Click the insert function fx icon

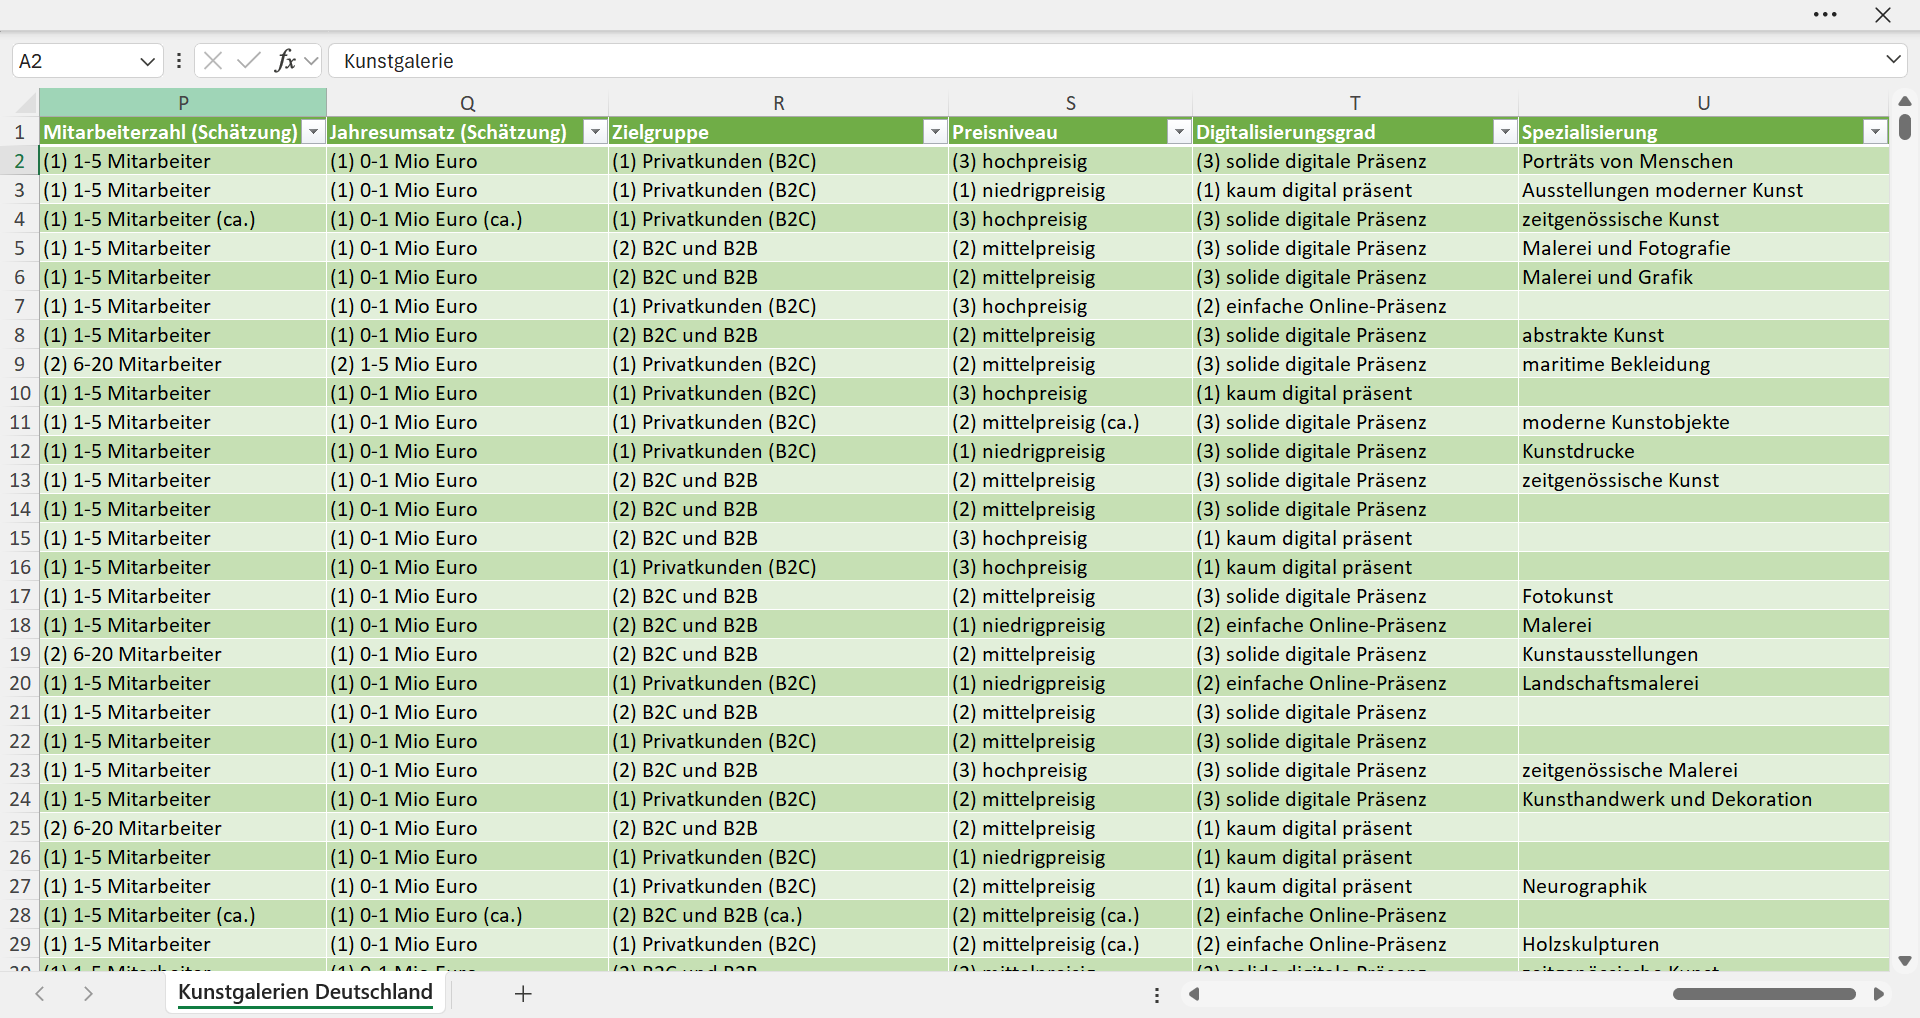point(285,61)
